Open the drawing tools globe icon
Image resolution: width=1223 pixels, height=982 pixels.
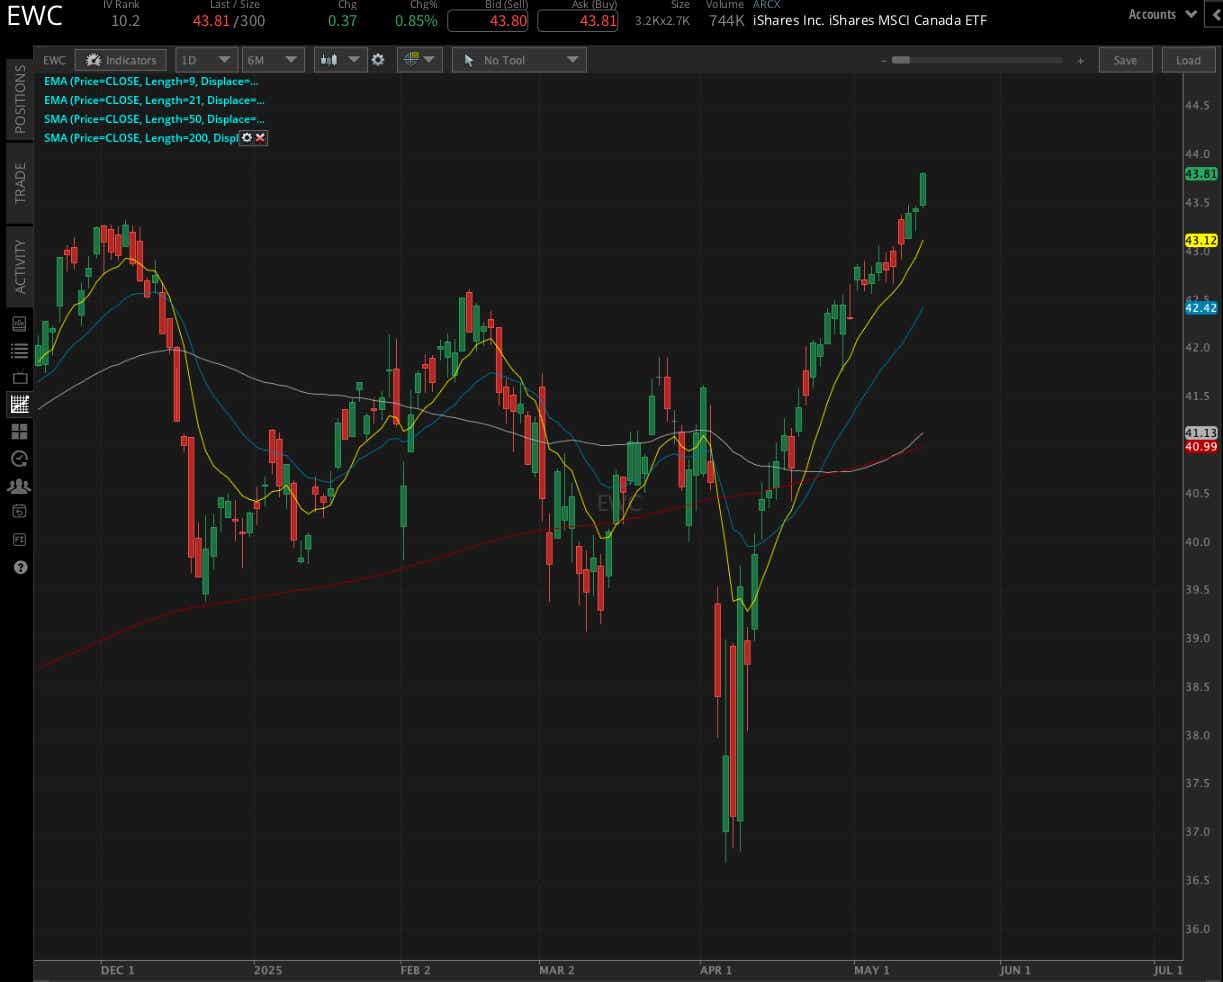[x=414, y=59]
